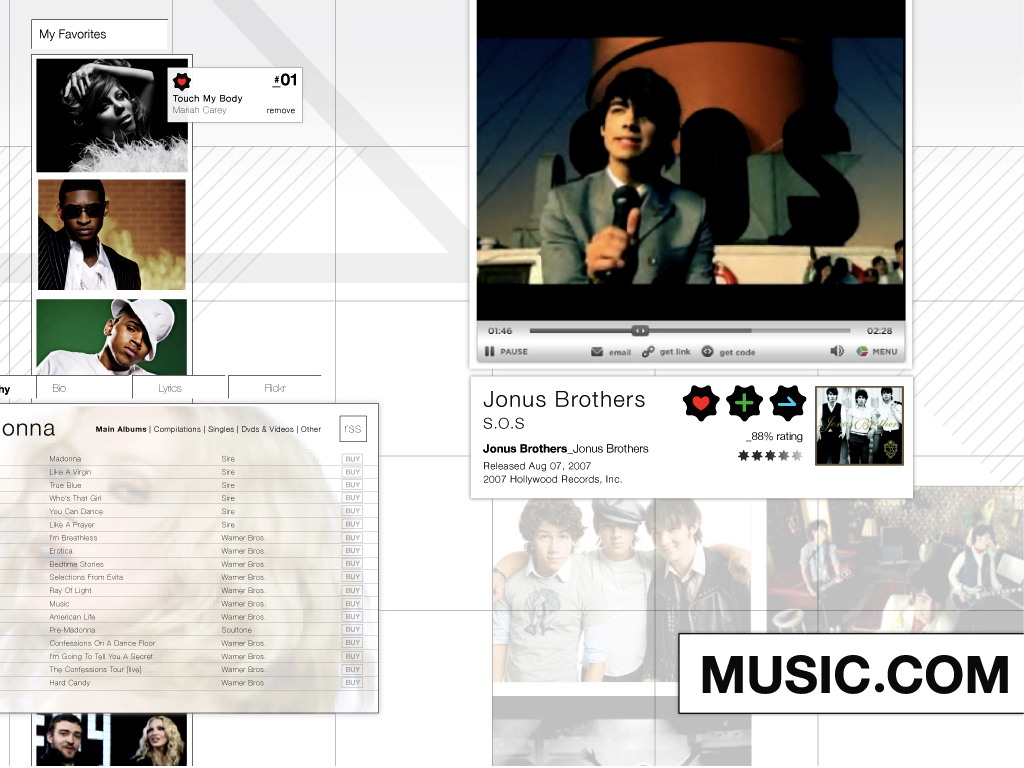Viewport: 1024px width, 768px height.
Task: Buy the Madonna album
Action: [353, 459]
